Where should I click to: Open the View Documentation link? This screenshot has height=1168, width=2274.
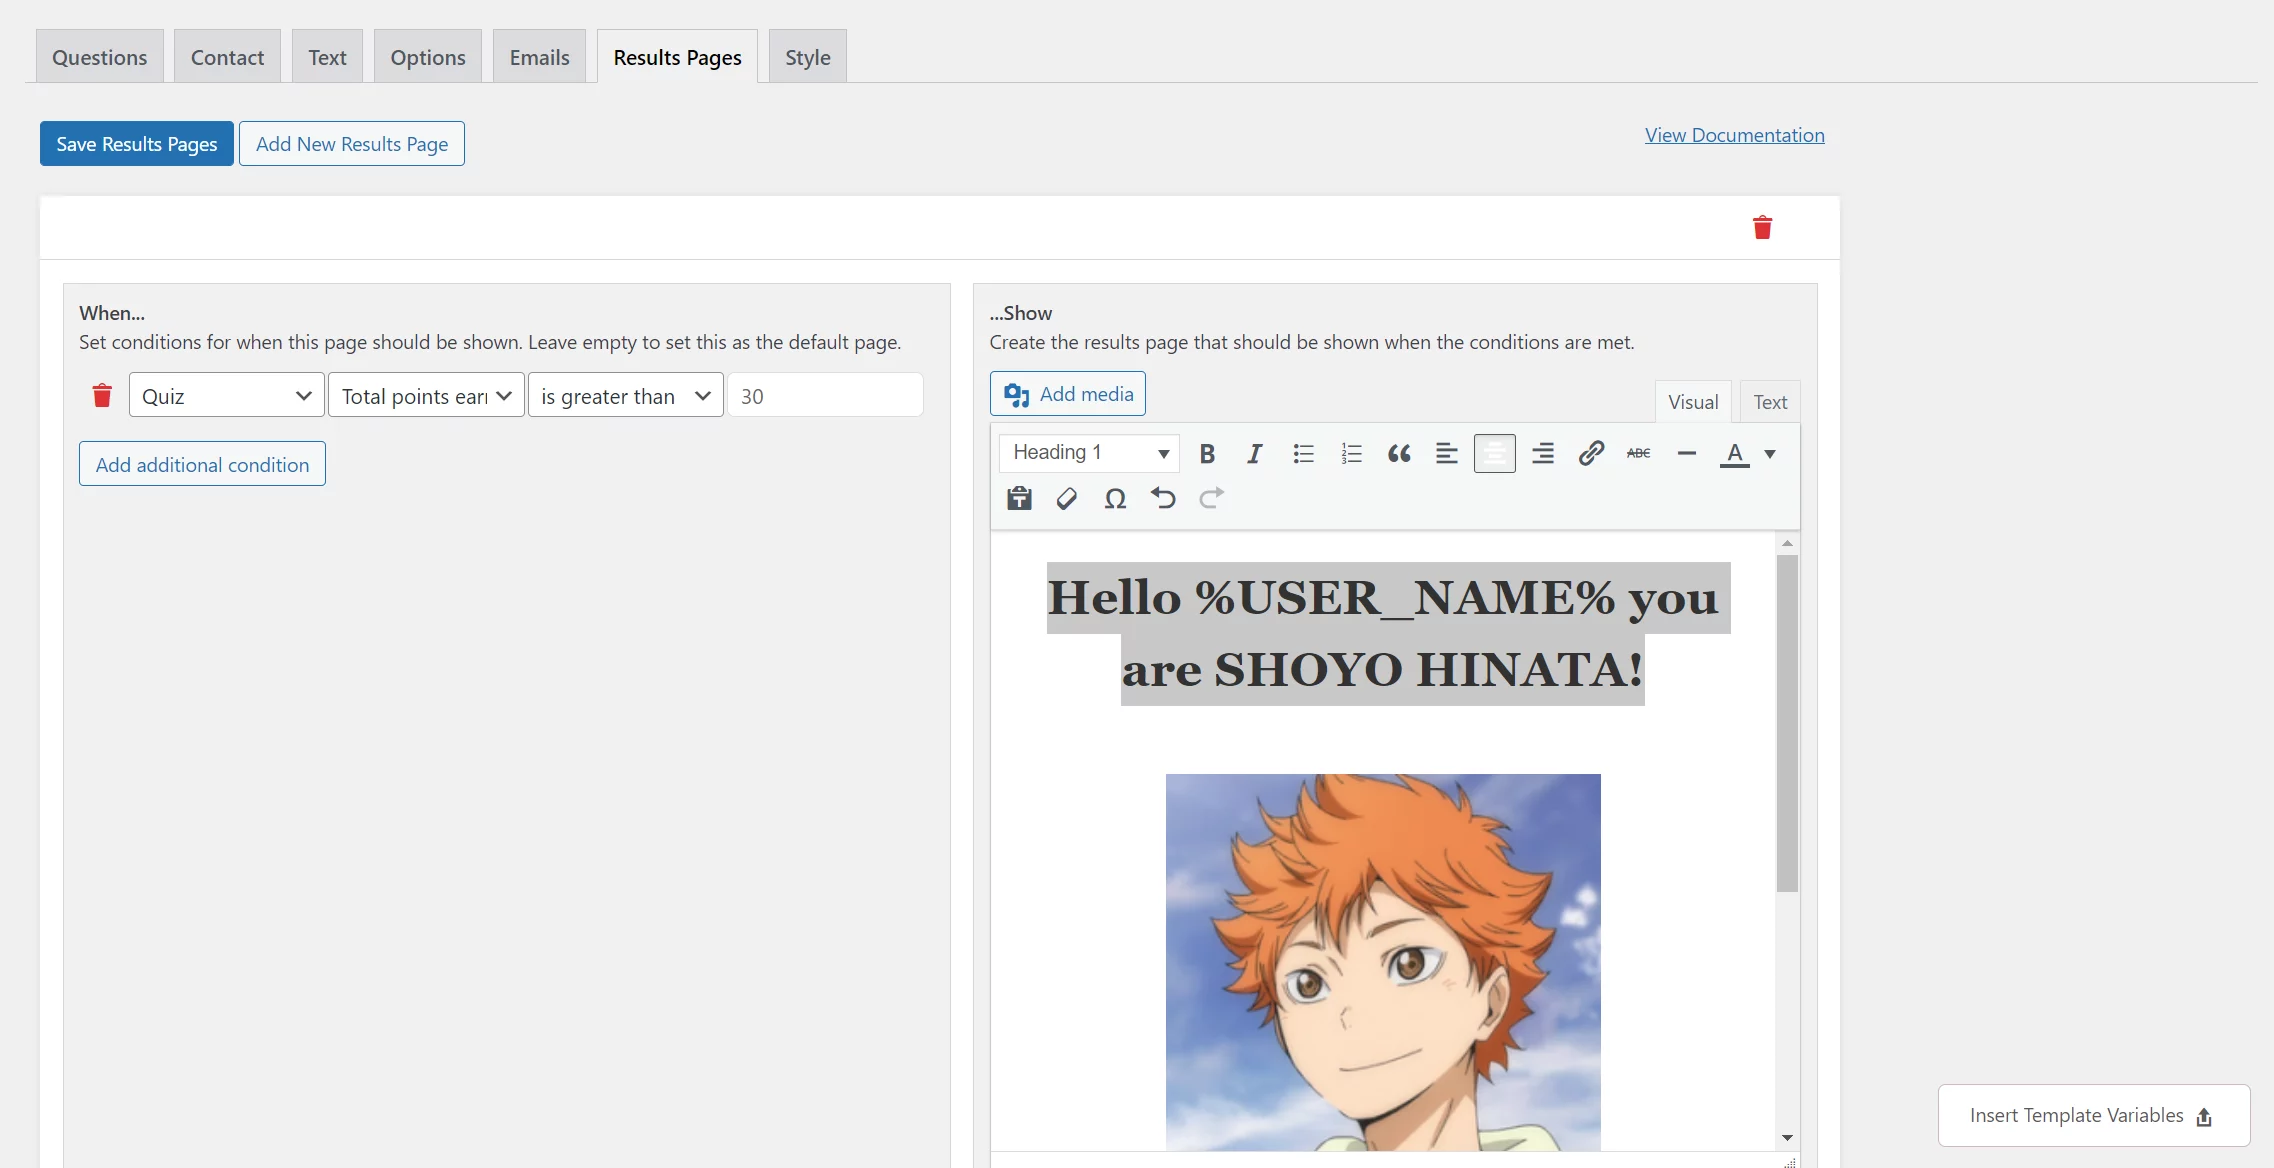(x=1735, y=135)
